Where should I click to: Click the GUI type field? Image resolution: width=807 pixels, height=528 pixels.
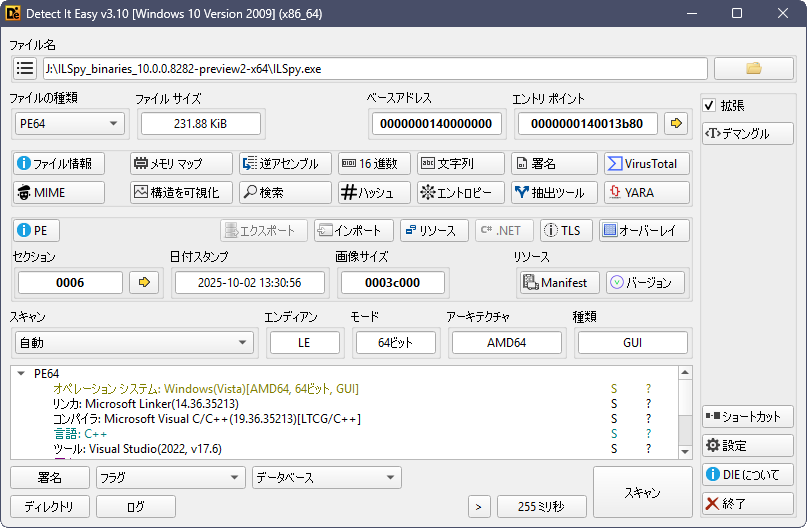(633, 343)
